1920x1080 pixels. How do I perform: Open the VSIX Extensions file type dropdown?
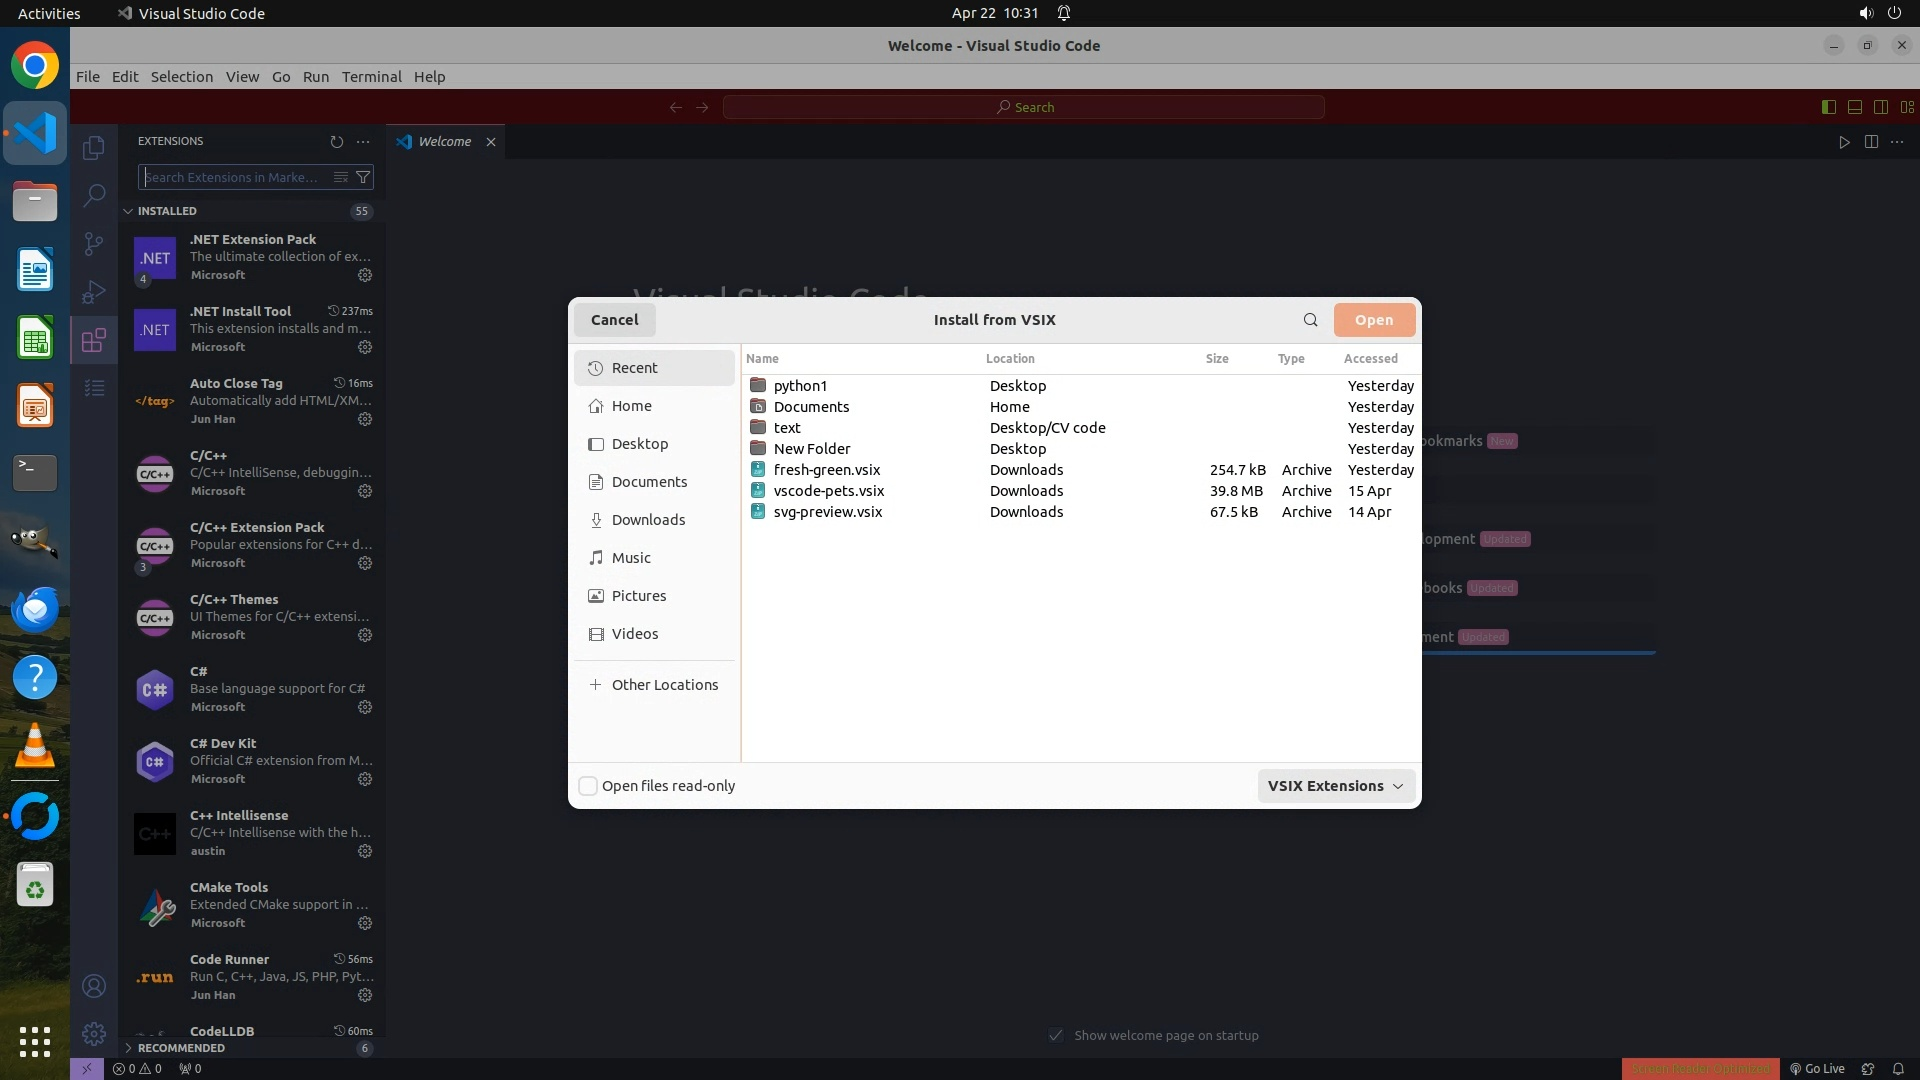[1335, 786]
